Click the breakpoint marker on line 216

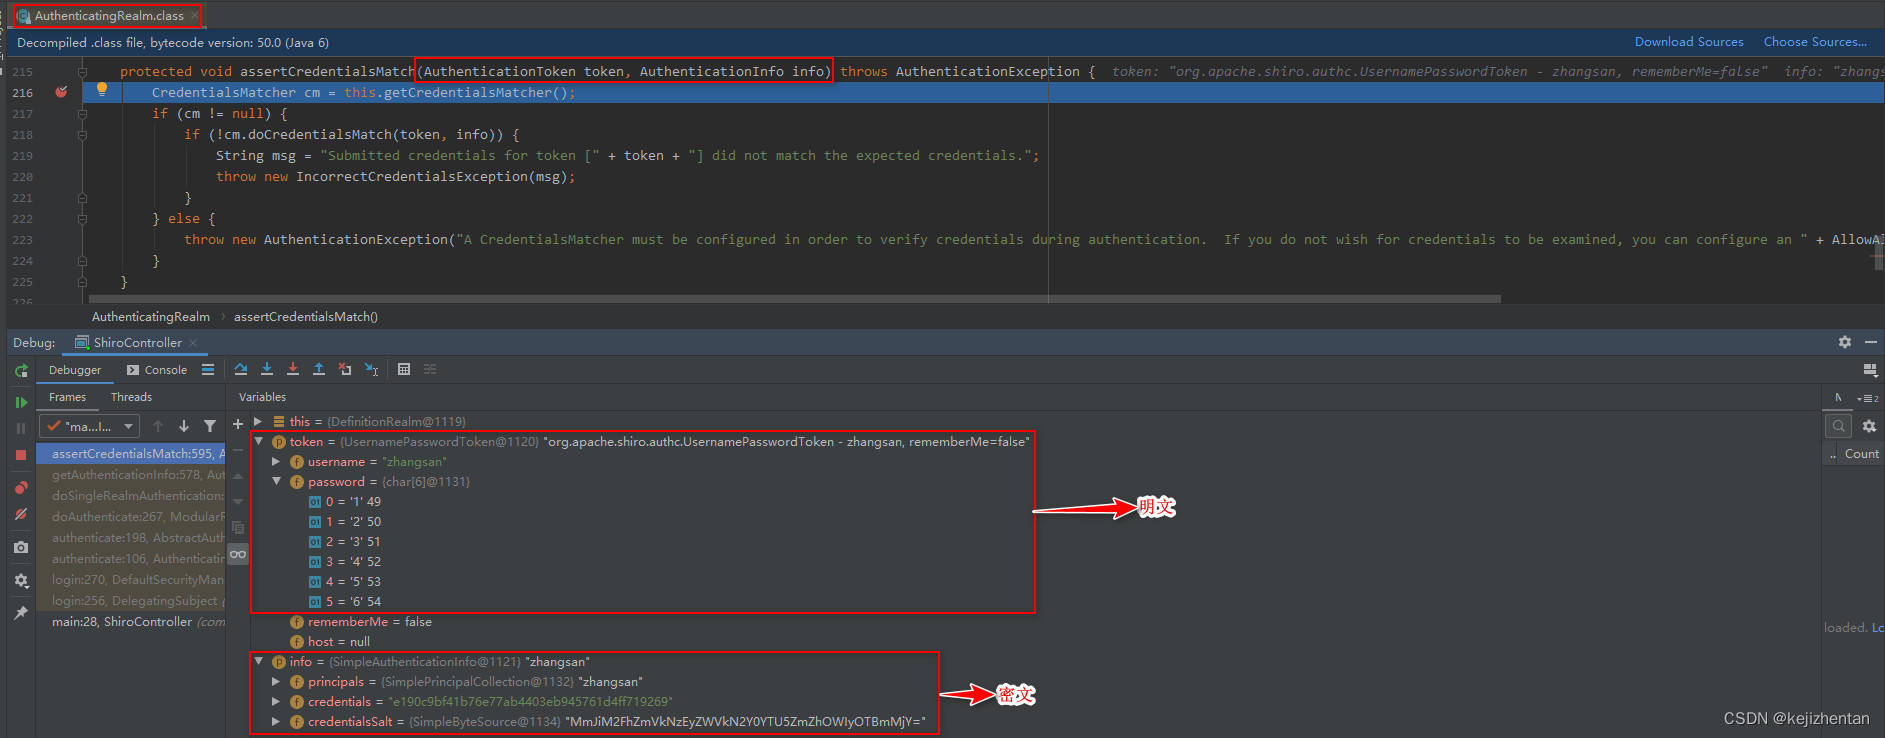61,92
